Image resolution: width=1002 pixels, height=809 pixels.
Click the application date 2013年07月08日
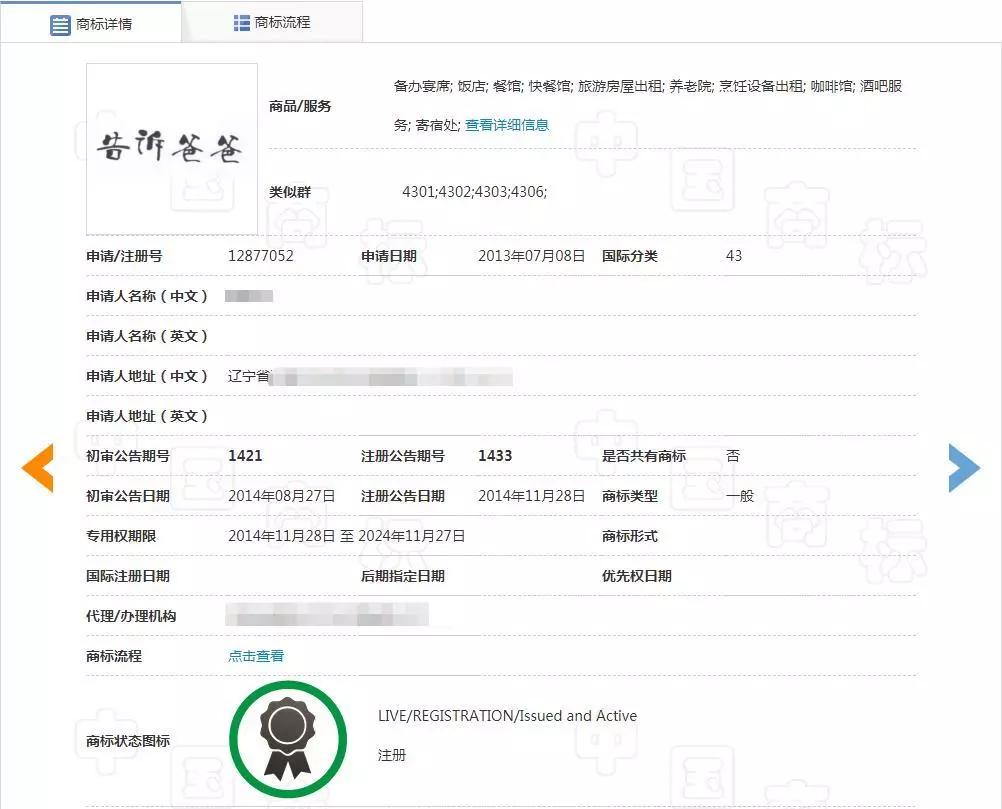coord(531,256)
